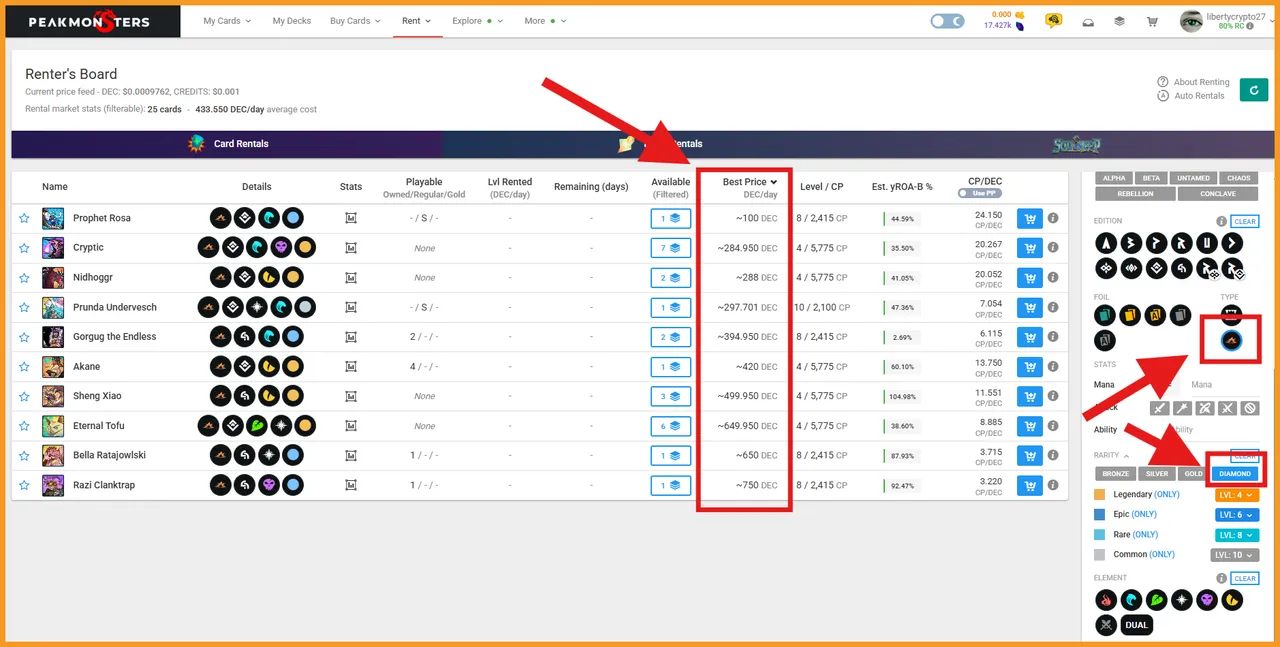1280x647 pixels.
Task: Filter by Death skull element icon
Action: (1208, 600)
